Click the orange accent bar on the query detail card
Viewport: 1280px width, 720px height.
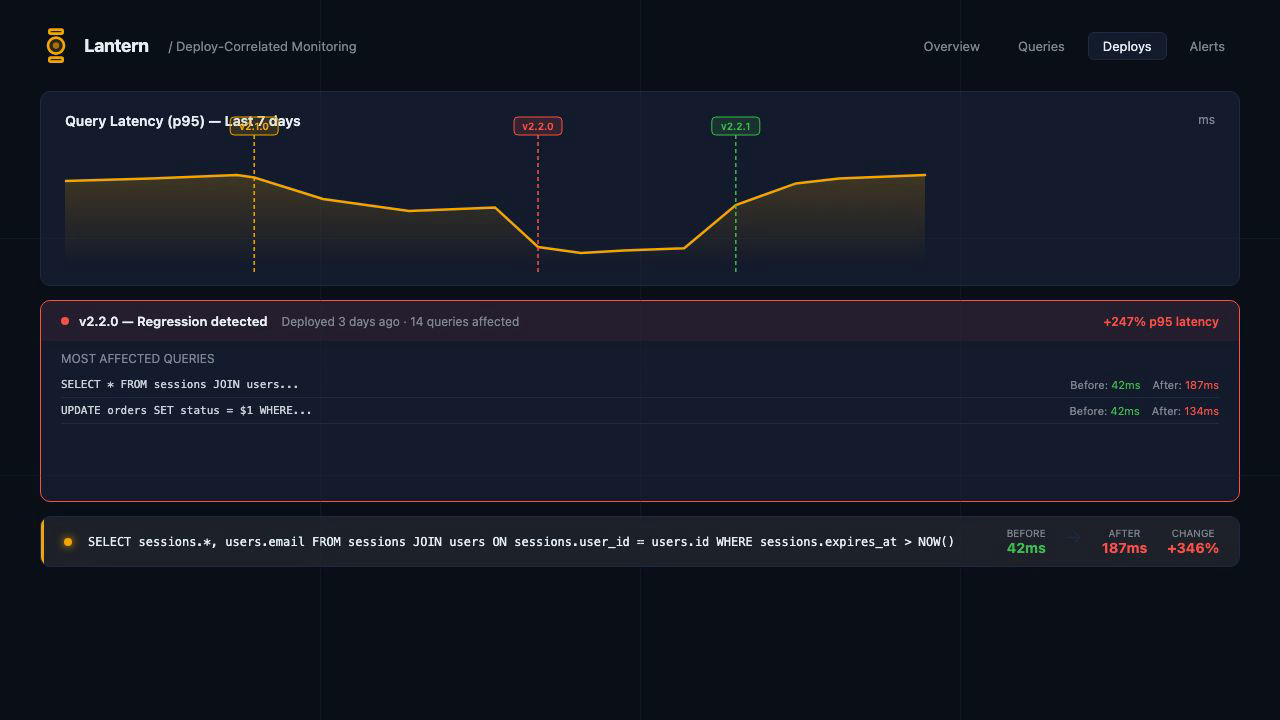coord(42,541)
